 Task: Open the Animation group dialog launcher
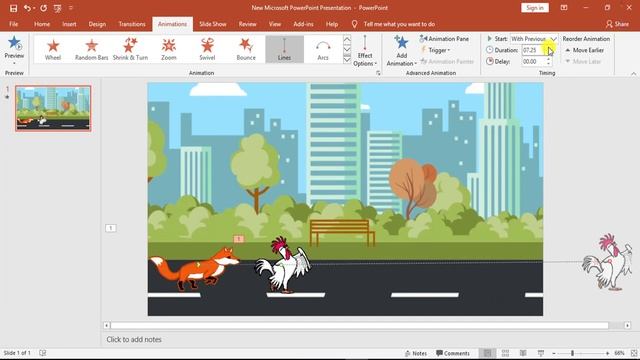point(378,73)
